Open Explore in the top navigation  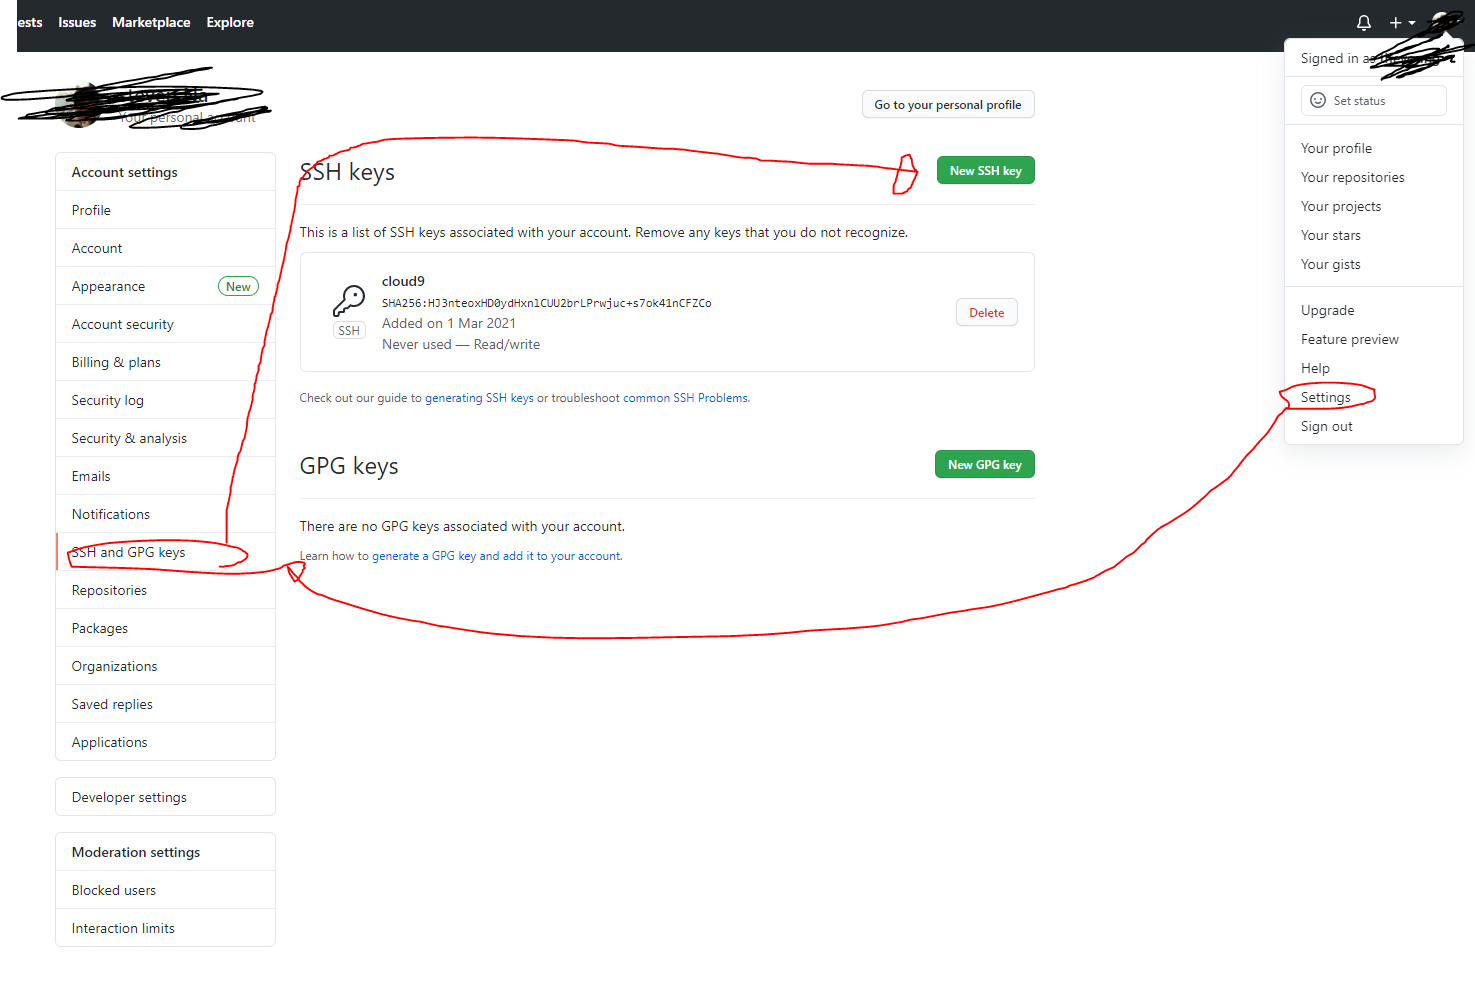click(230, 22)
